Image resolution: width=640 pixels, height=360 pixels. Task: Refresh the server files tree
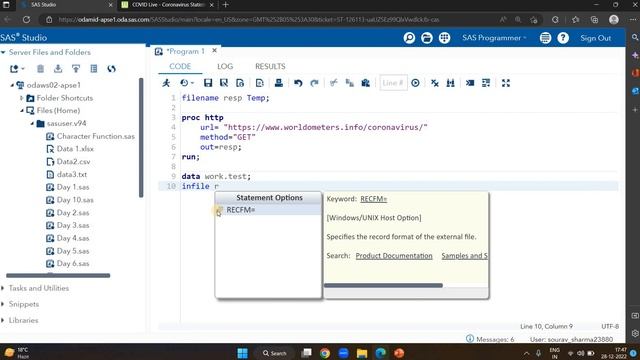coord(111,69)
